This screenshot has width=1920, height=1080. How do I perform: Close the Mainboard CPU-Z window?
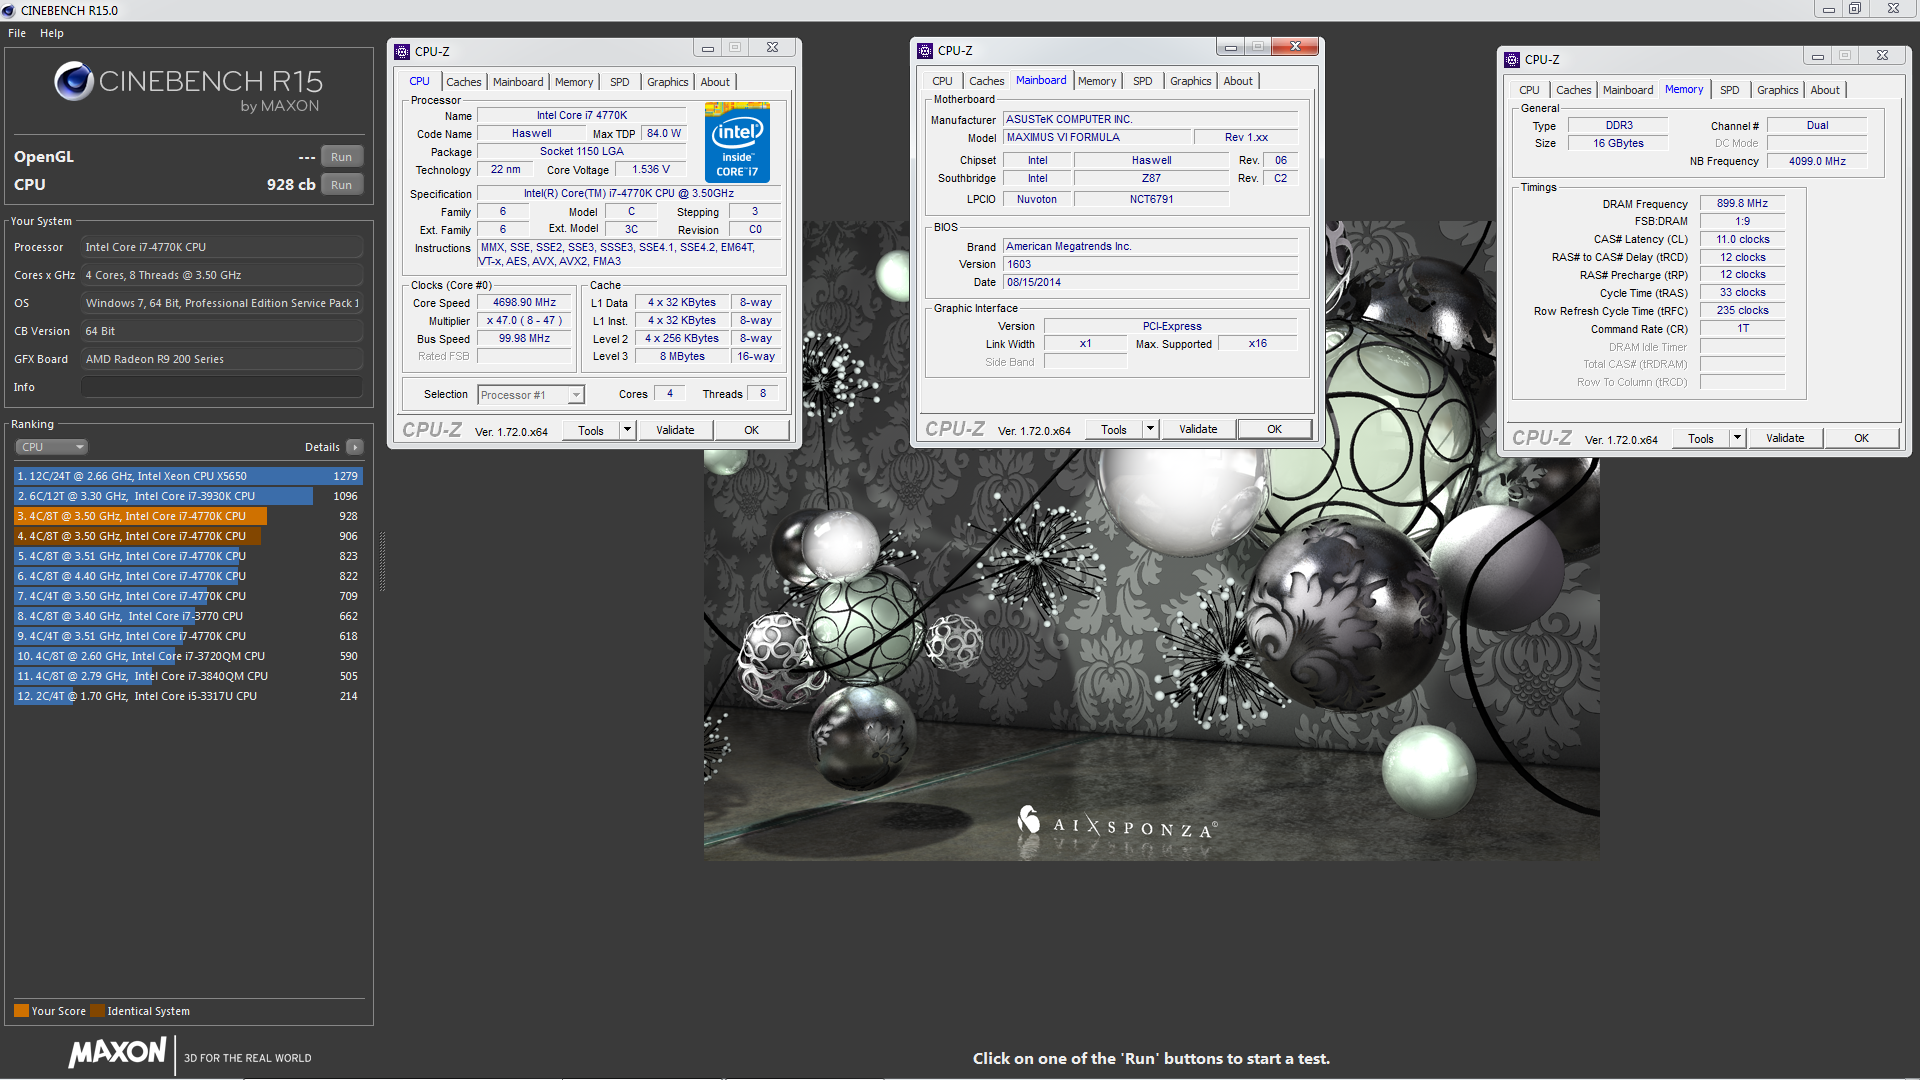[x=1296, y=47]
